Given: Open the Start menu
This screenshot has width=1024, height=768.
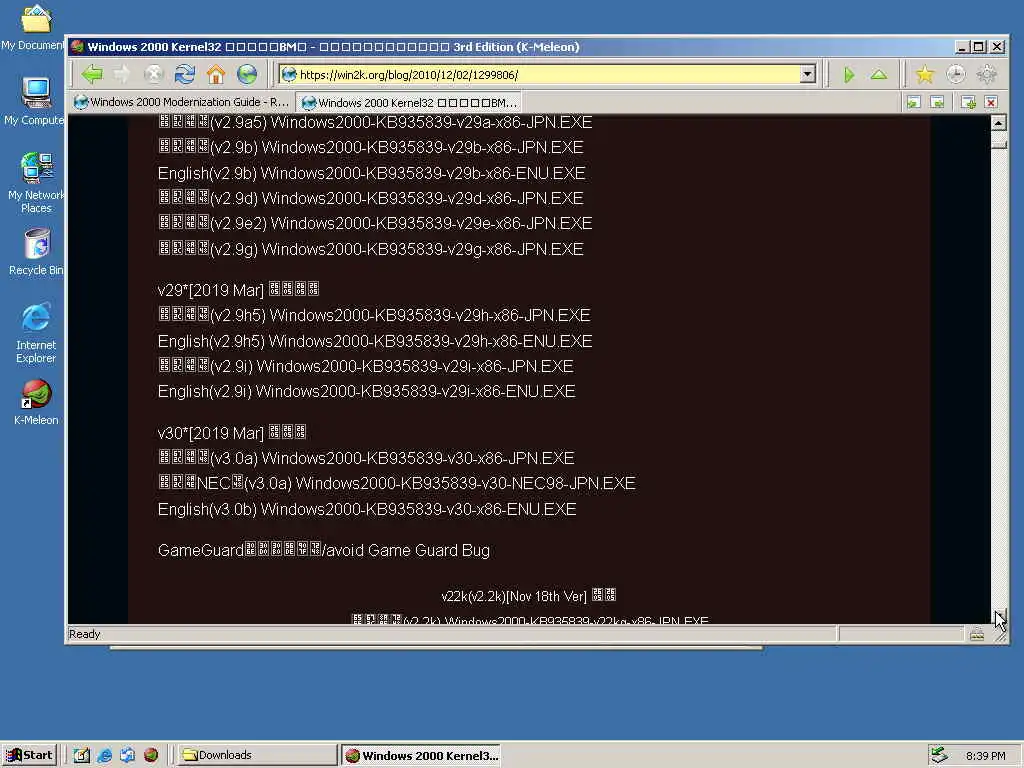Looking at the screenshot, I should (x=30, y=755).
